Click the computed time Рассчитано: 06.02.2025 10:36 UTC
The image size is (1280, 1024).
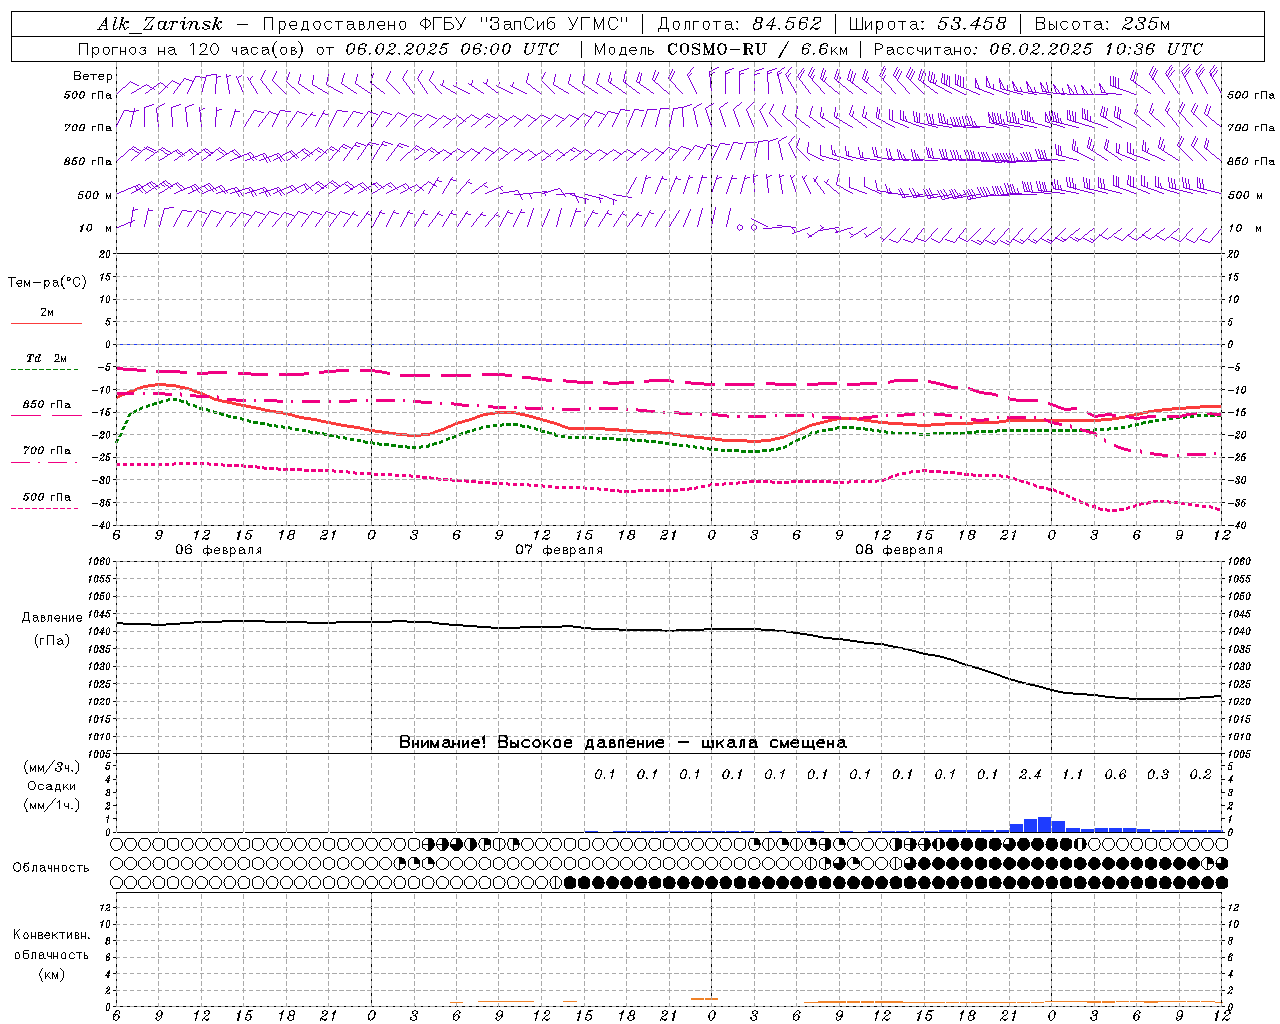pyautogui.click(x=1038, y=49)
